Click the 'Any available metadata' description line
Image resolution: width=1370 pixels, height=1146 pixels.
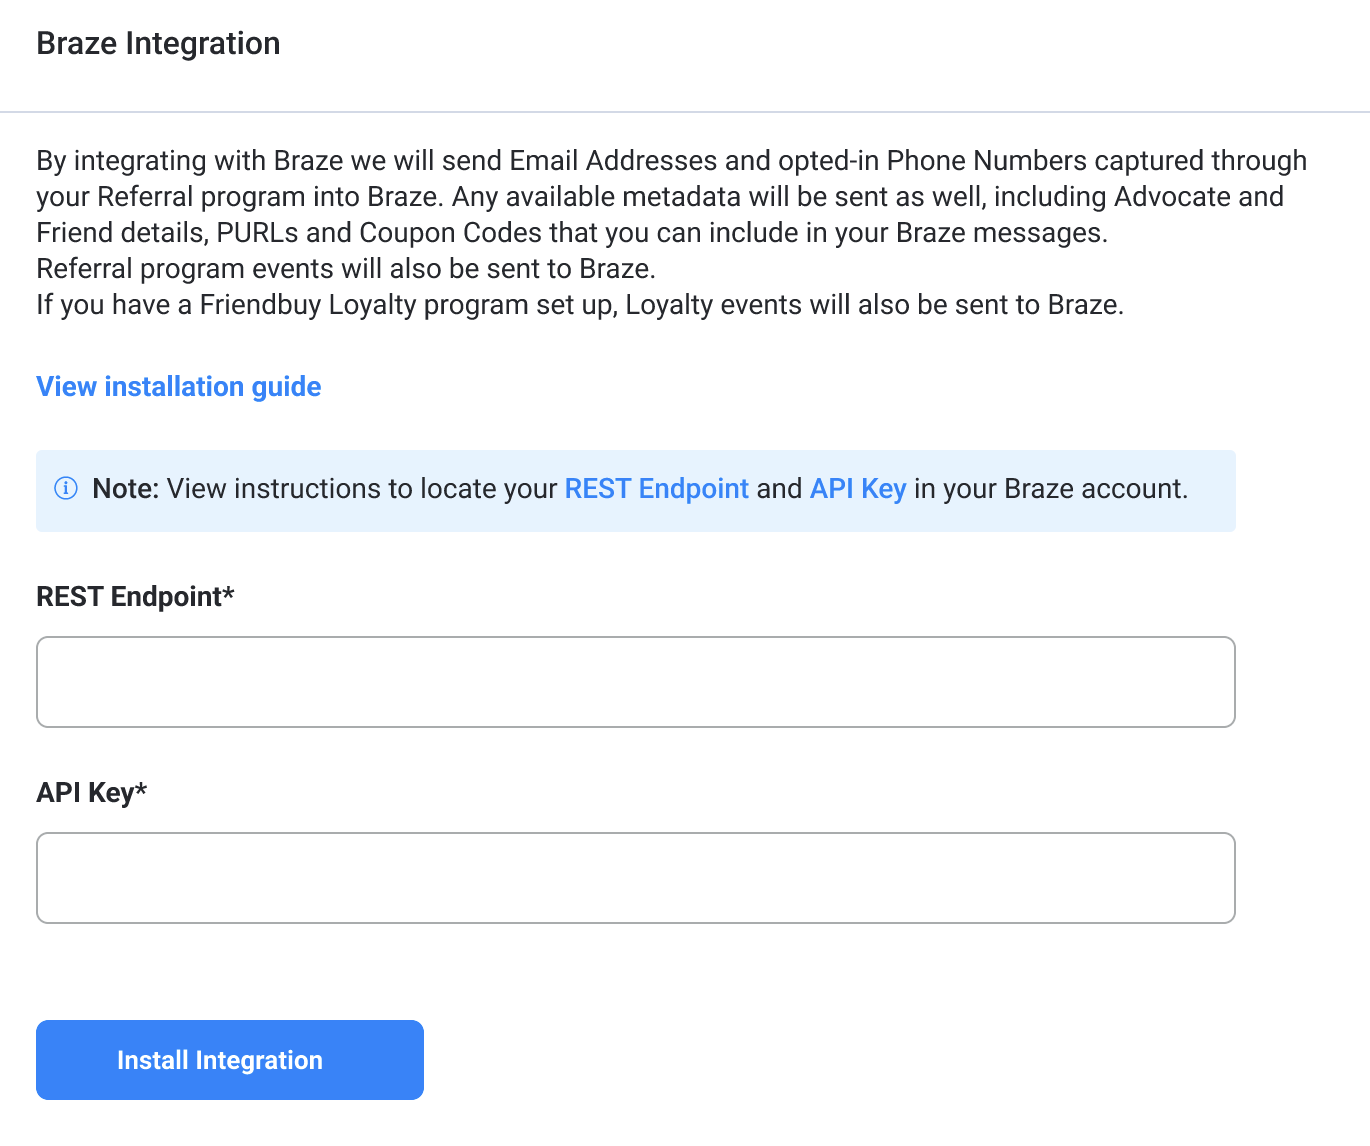[660, 197]
